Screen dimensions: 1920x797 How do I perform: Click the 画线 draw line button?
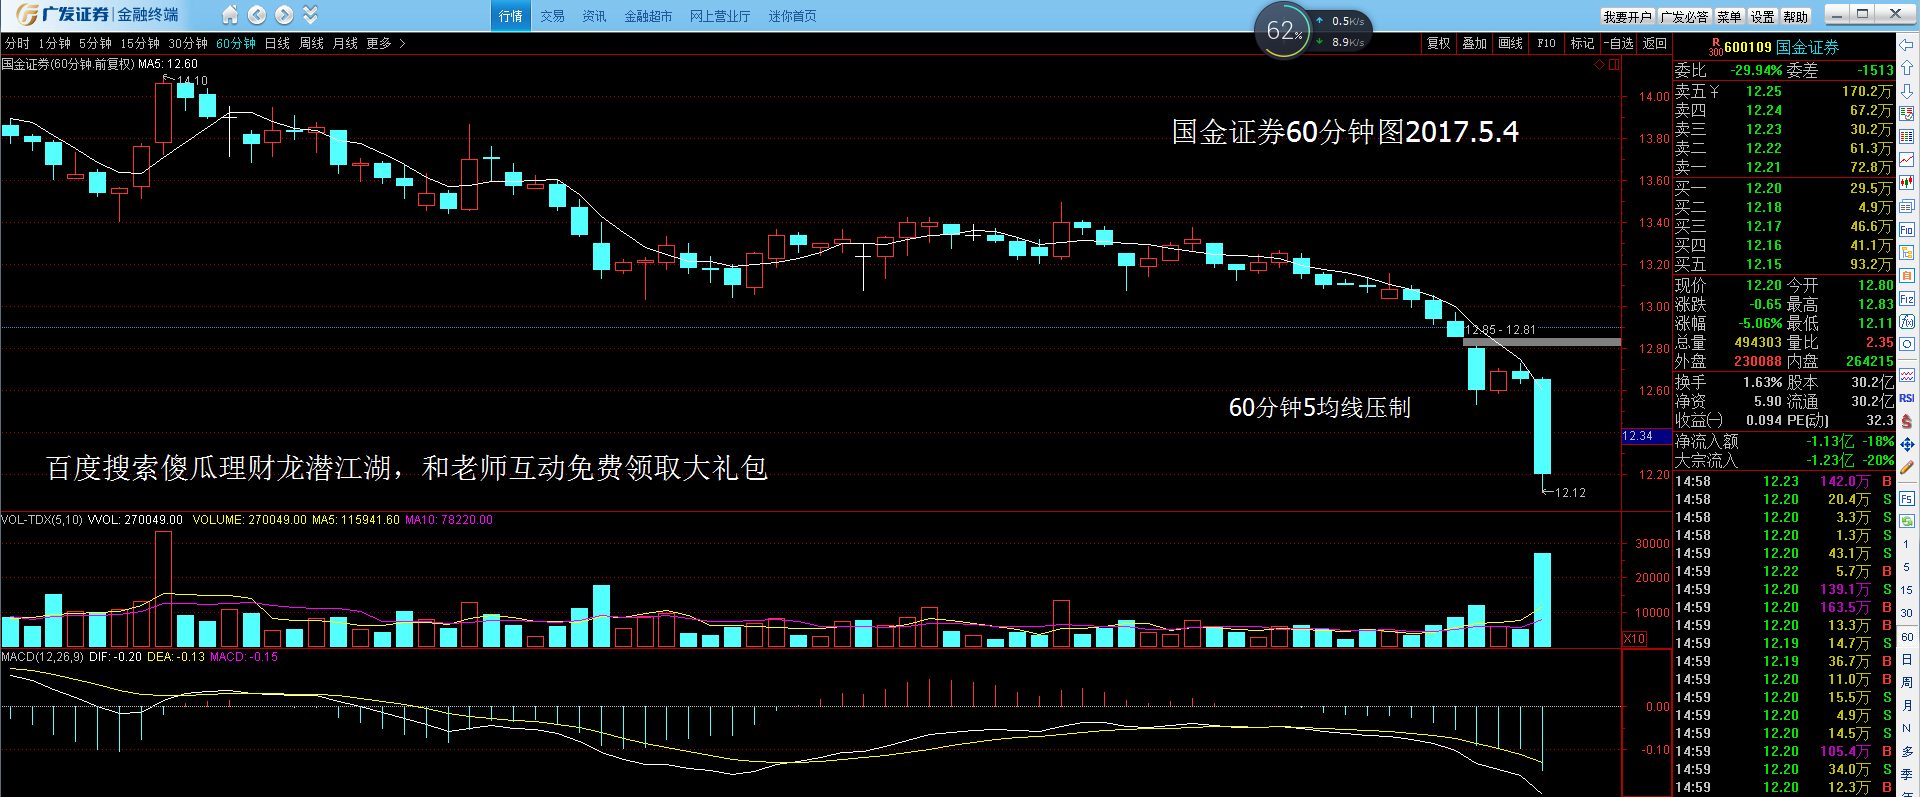click(1511, 43)
